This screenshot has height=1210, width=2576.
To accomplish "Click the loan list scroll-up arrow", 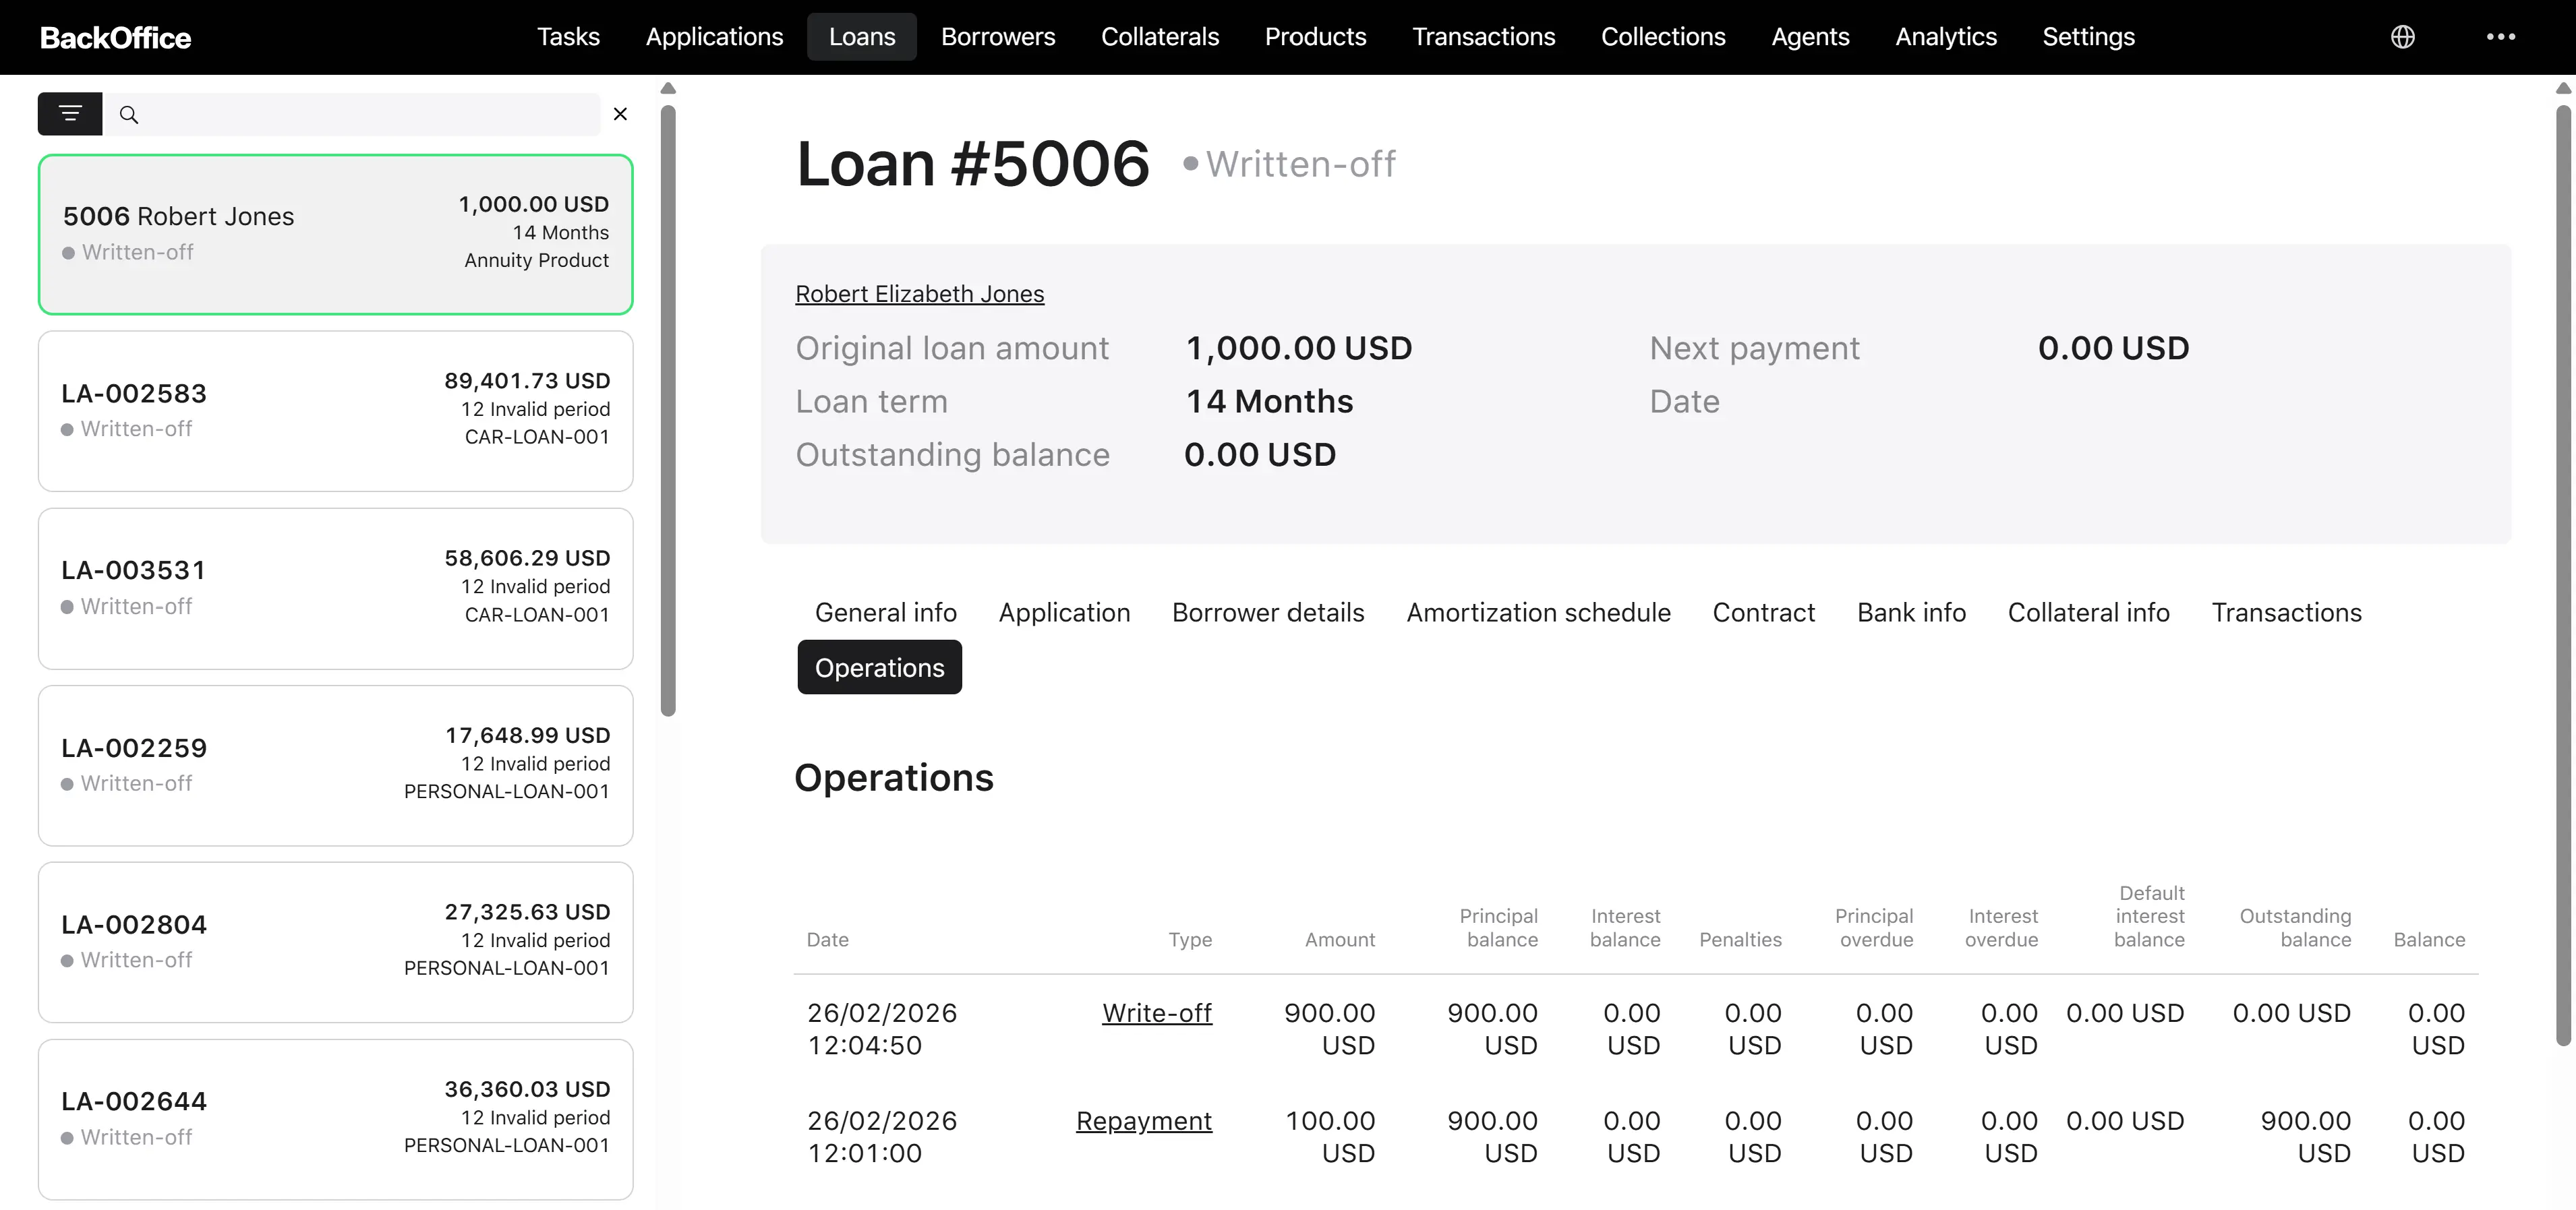I will coord(668,88).
